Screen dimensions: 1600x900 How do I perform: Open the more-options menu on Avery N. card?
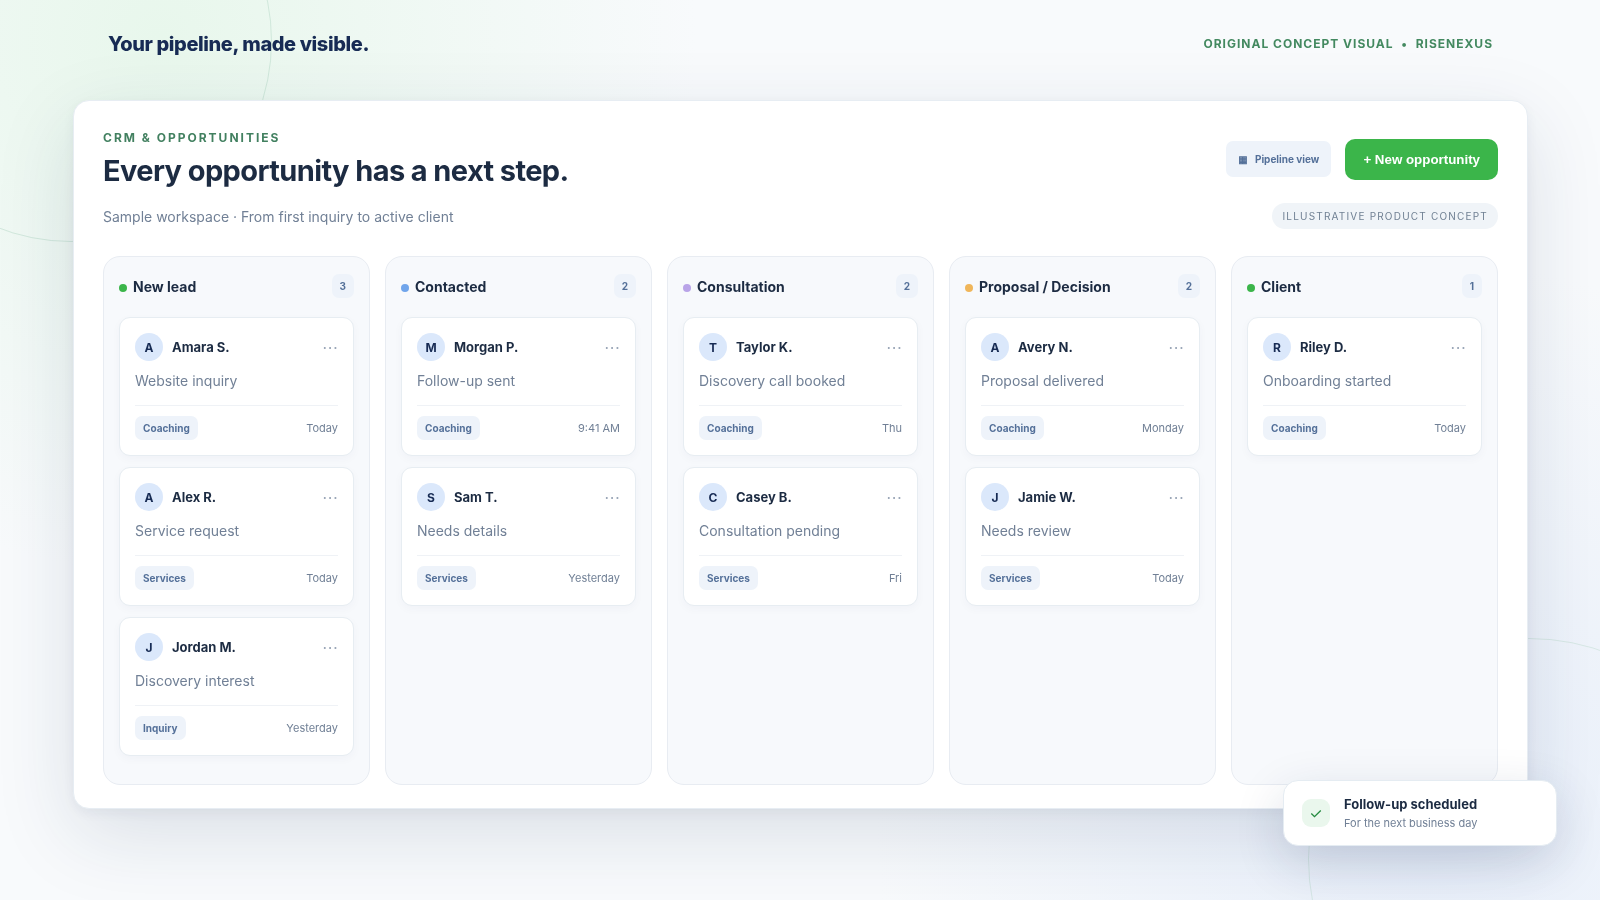coord(1176,348)
